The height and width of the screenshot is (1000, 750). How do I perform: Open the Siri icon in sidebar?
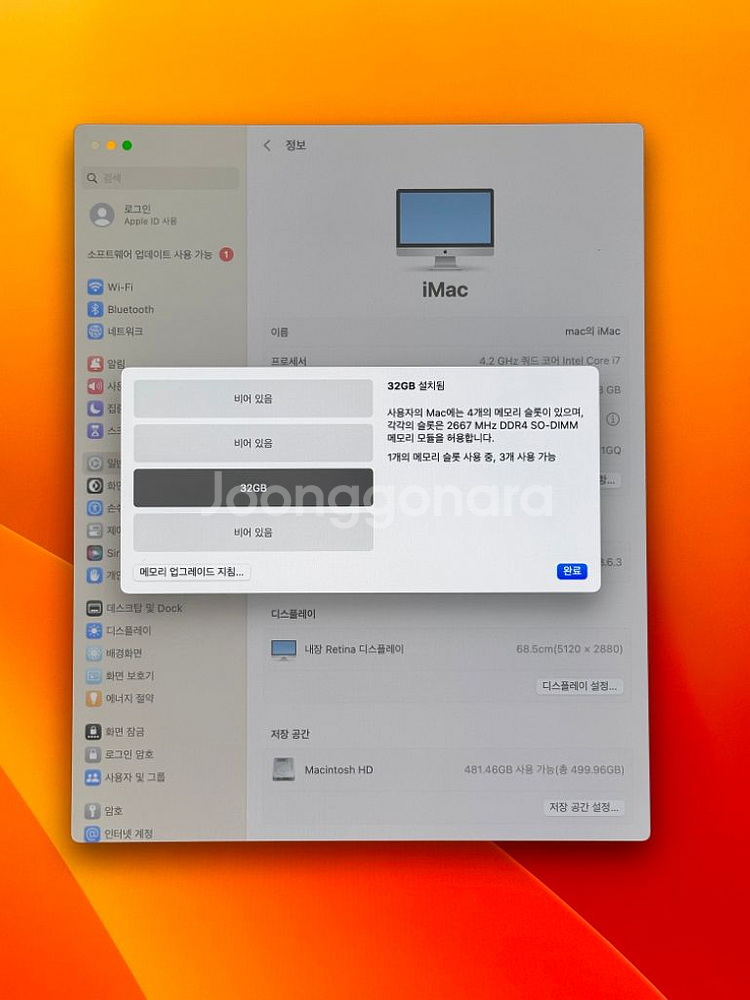(95, 553)
